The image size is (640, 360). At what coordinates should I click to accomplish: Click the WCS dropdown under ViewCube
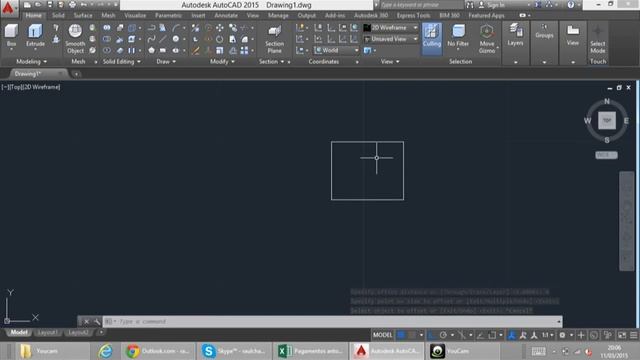coord(606,155)
